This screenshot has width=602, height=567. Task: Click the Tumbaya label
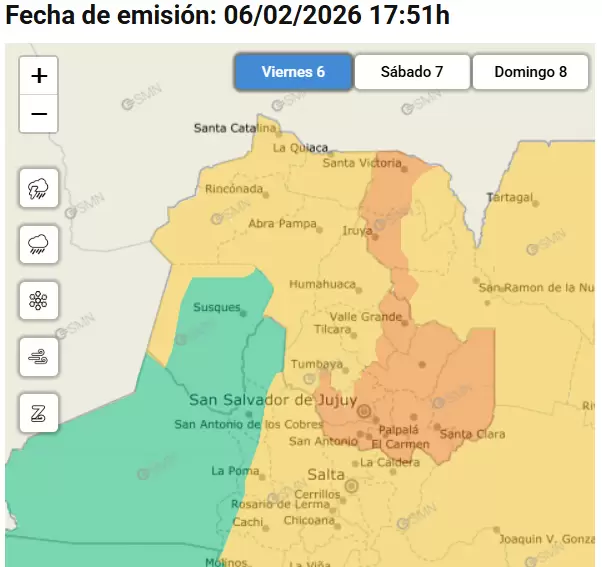click(x=317, y=364)
